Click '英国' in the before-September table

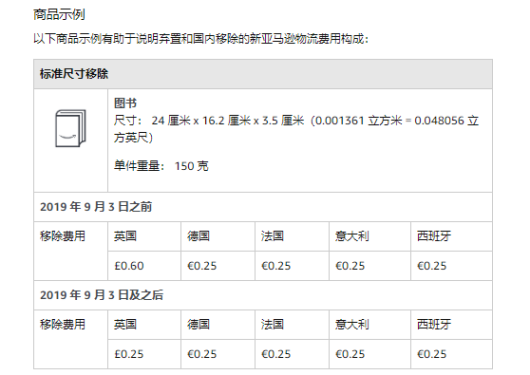point(125,236)
